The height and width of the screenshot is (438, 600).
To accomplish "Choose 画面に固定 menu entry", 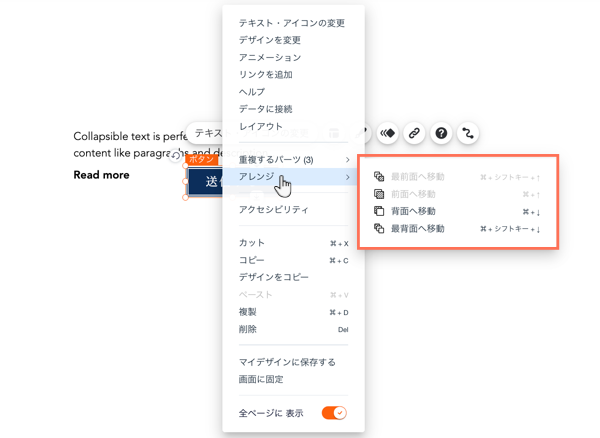I will point(261,379).
